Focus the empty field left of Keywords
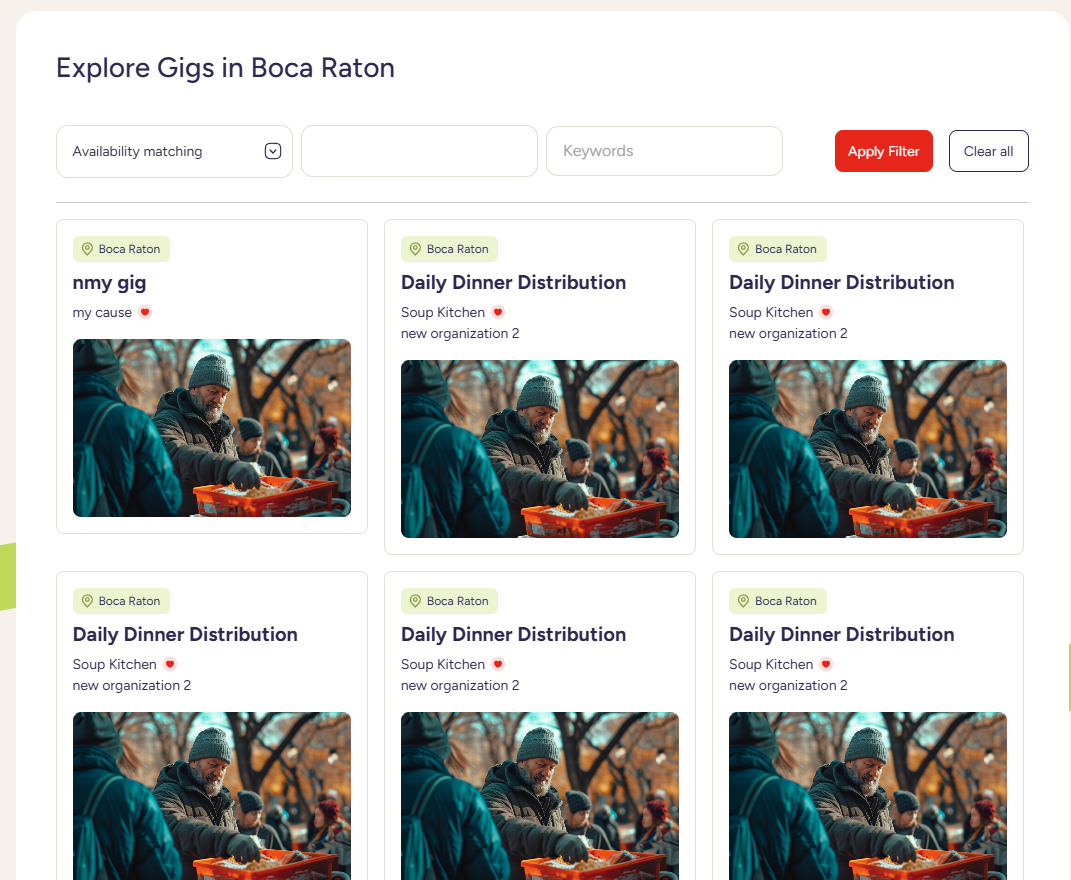This screenshot has width=1071, height=880. click(x=419, y=151)
